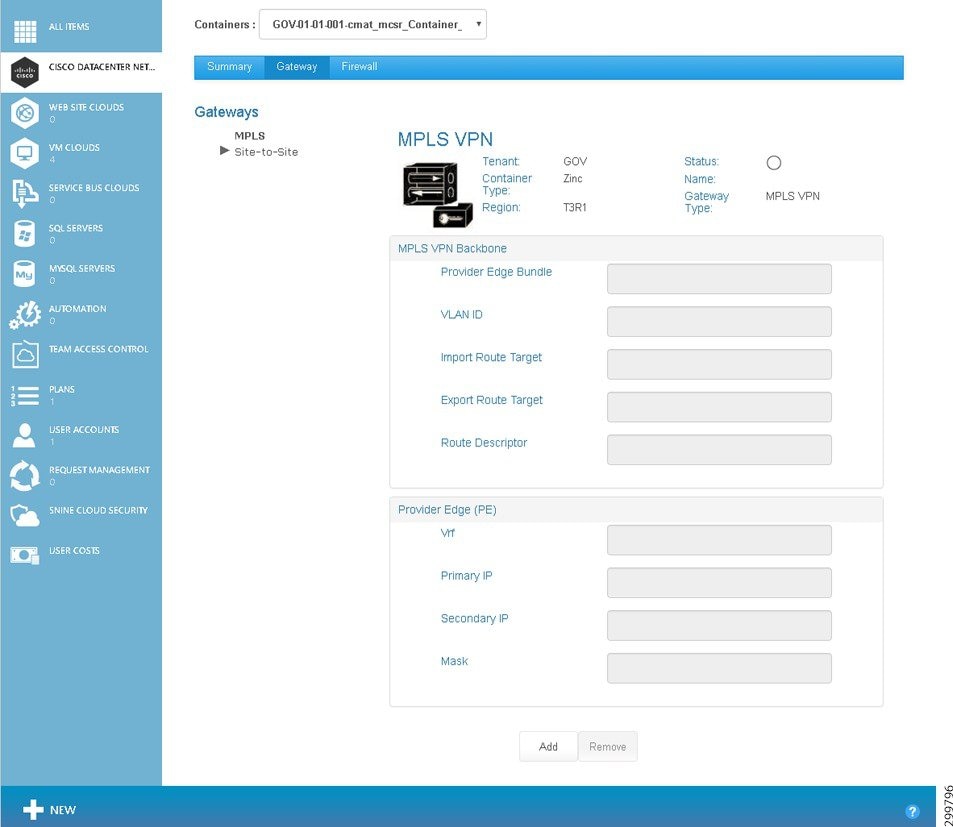Click the Status indicator circle
Image resolution: width=953 pixels, height=827 pixels.
tap(771, 161)
